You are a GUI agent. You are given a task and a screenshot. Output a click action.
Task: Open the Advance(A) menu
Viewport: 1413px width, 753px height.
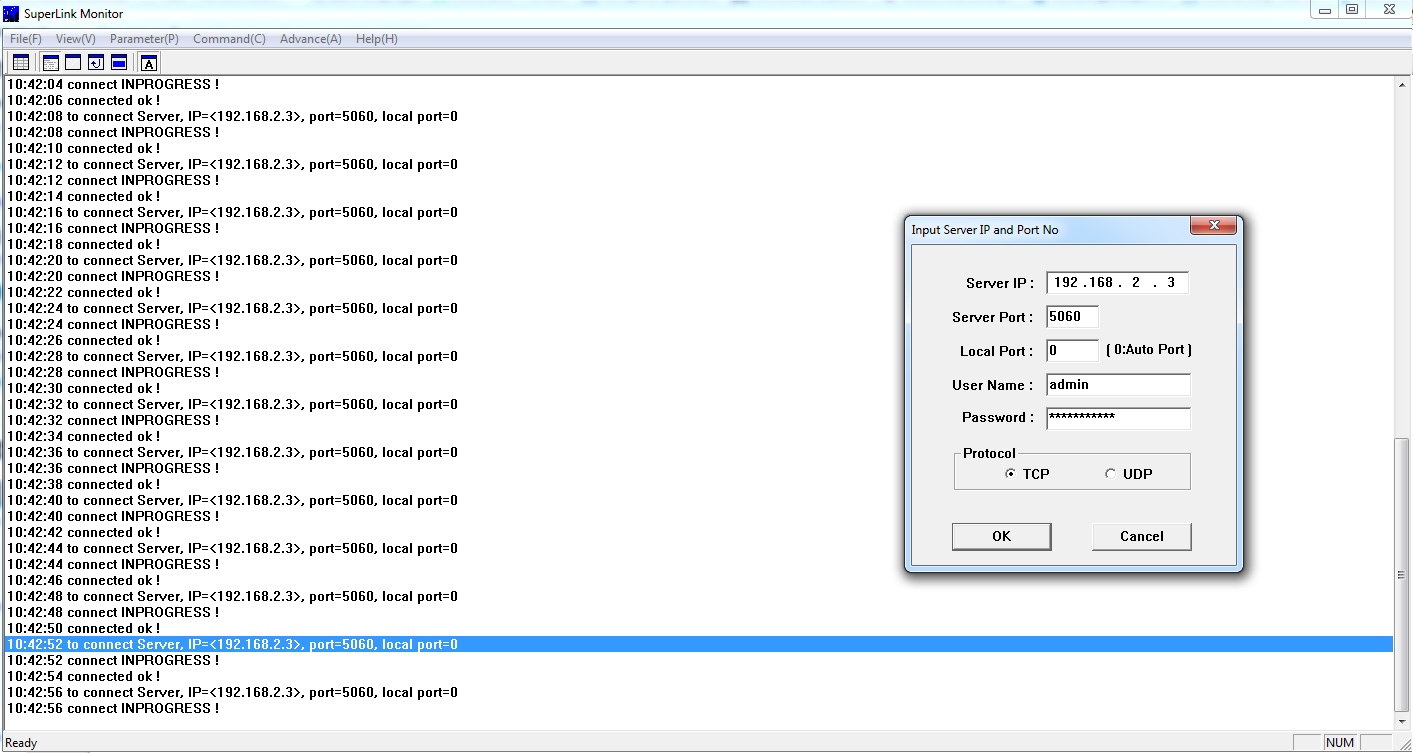[311, 39]
